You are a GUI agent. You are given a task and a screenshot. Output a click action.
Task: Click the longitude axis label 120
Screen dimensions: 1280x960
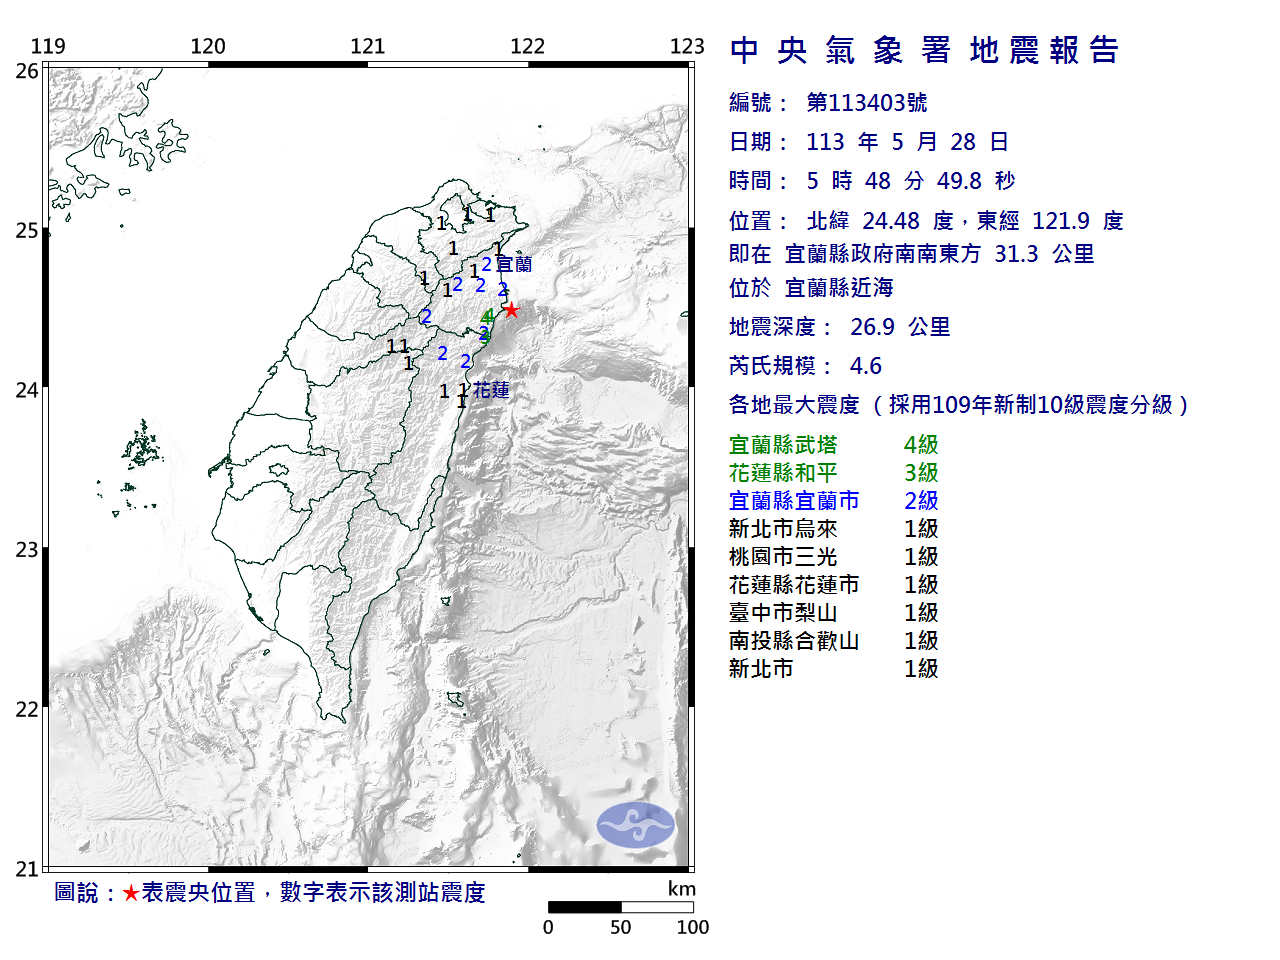click(208, 46)
